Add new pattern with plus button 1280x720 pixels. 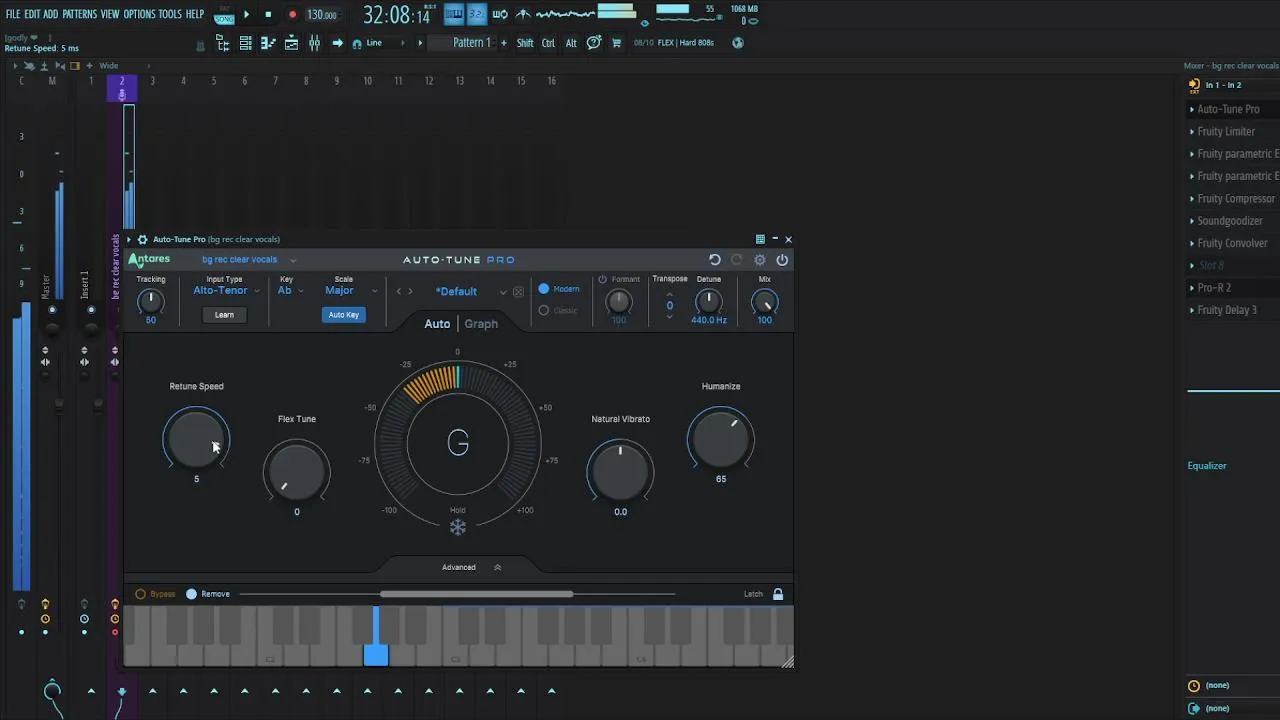(x=503, y=43)
